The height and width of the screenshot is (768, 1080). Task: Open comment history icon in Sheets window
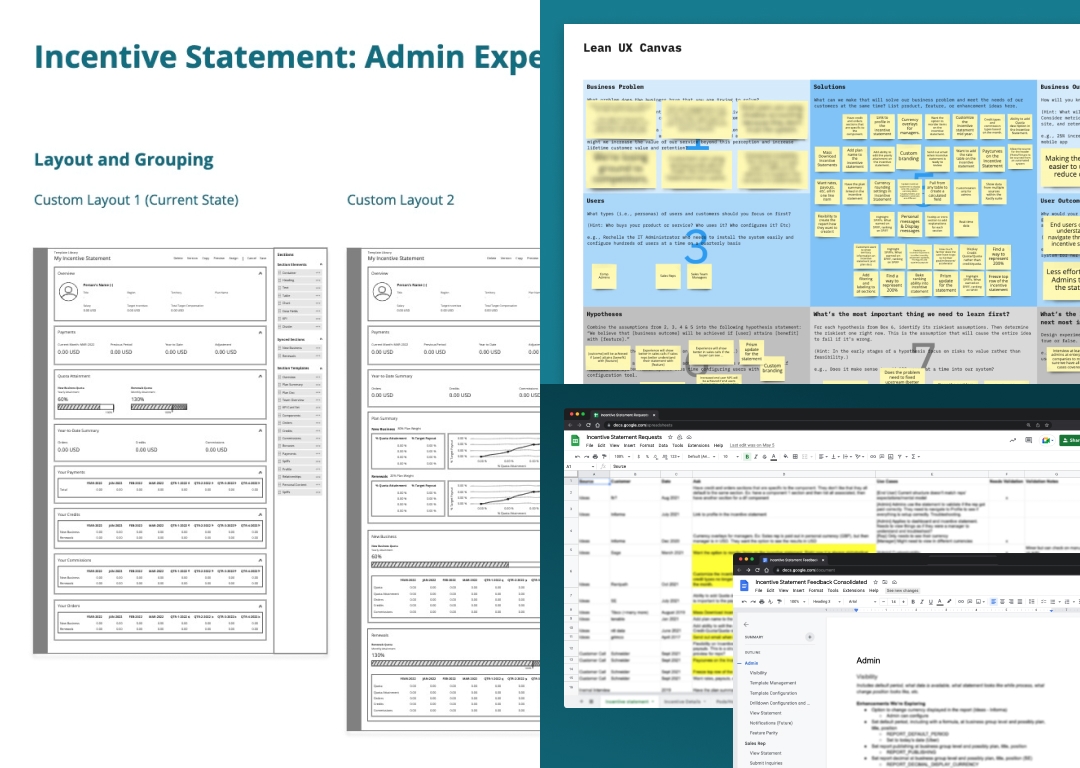(x=1028, y=440)
